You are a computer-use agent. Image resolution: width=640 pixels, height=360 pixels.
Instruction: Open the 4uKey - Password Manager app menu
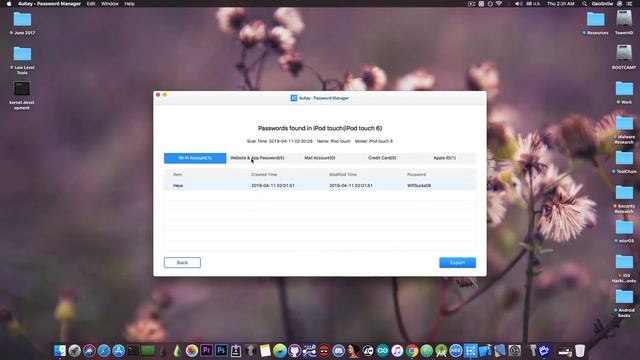pos(49,4)
